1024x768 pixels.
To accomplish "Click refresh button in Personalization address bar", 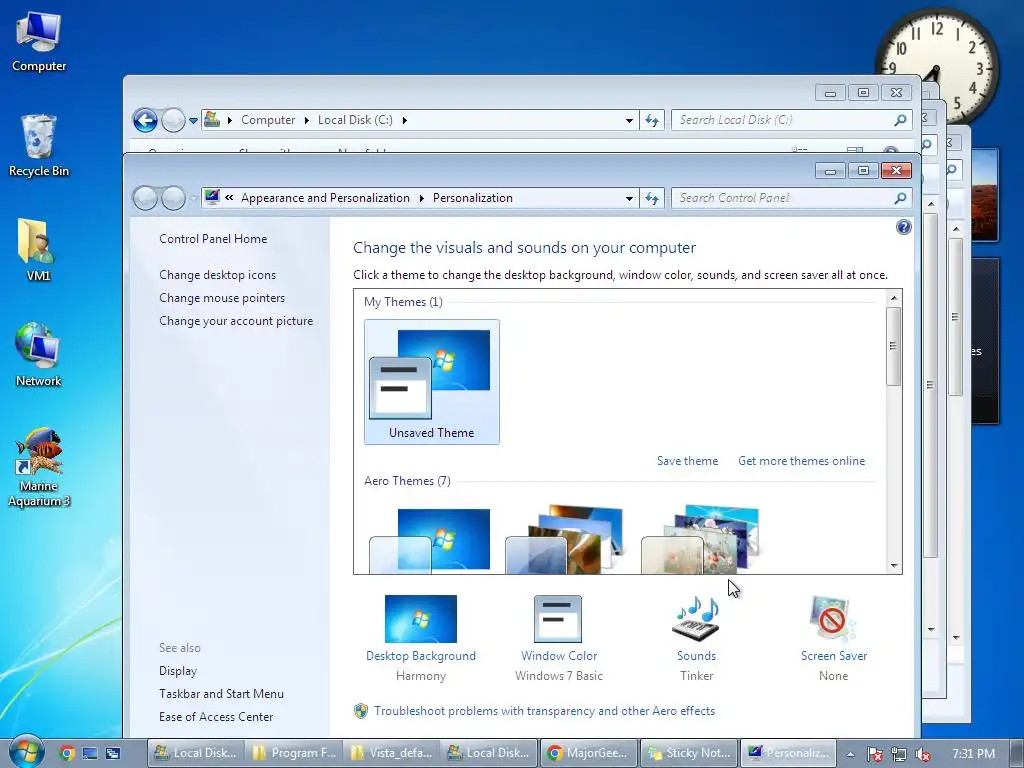I will click(x=652, y=198).
